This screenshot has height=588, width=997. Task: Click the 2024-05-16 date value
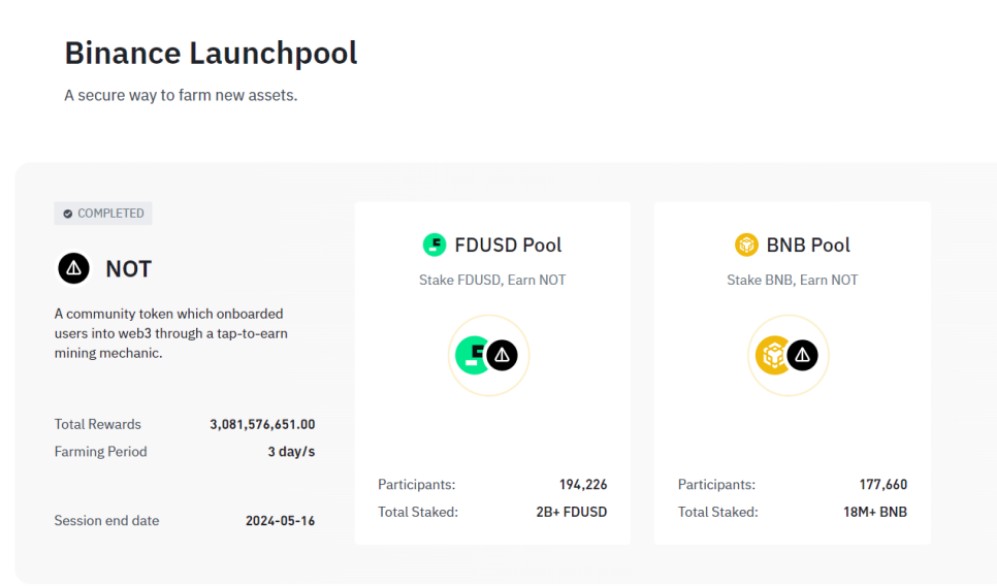[x=280, y=521]
